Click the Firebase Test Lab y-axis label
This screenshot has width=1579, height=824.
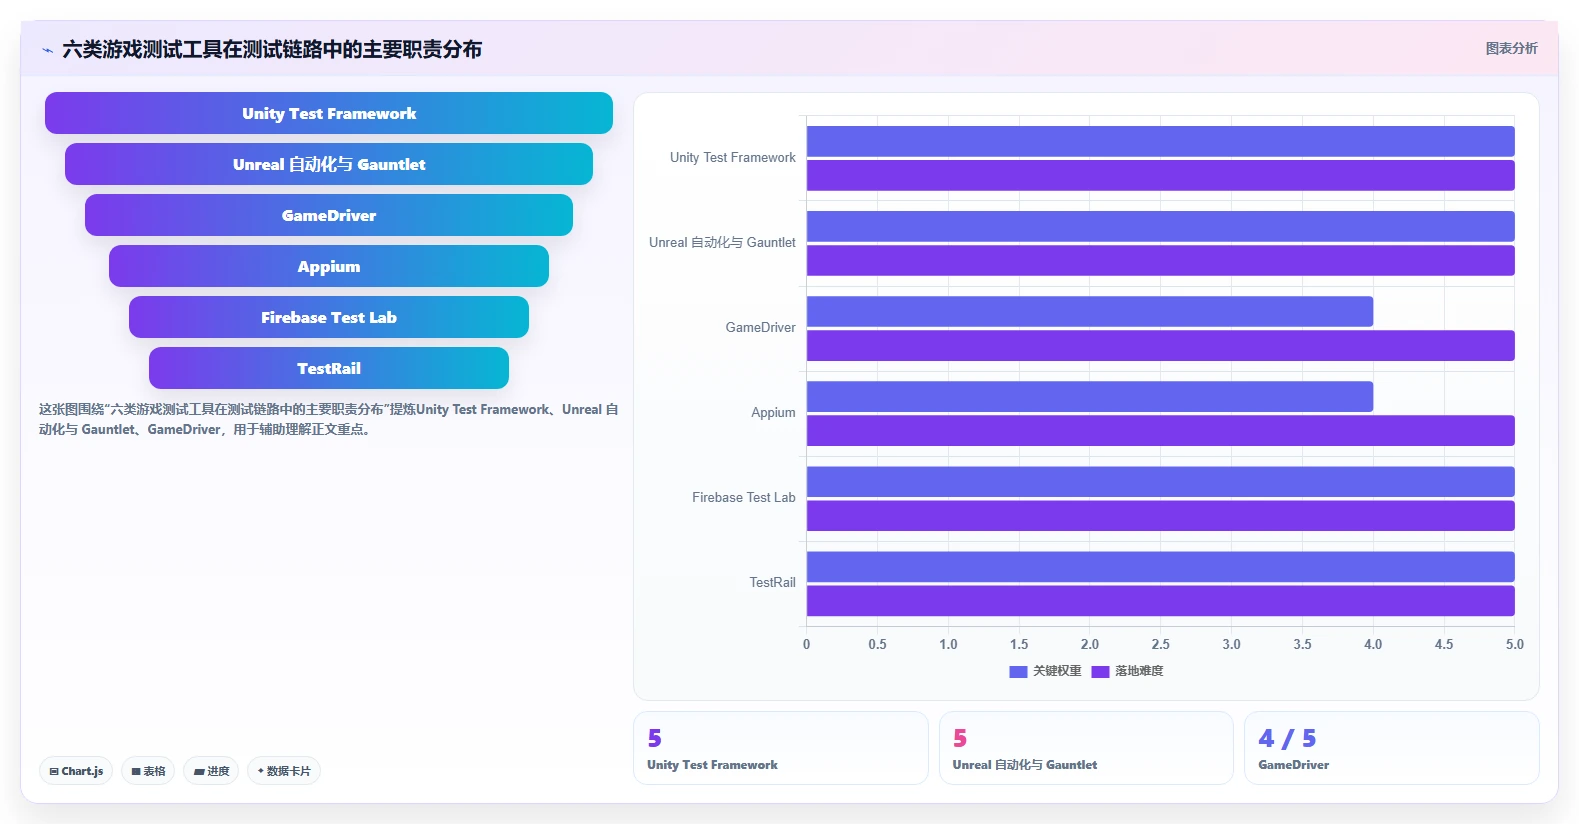click(744, 498)
